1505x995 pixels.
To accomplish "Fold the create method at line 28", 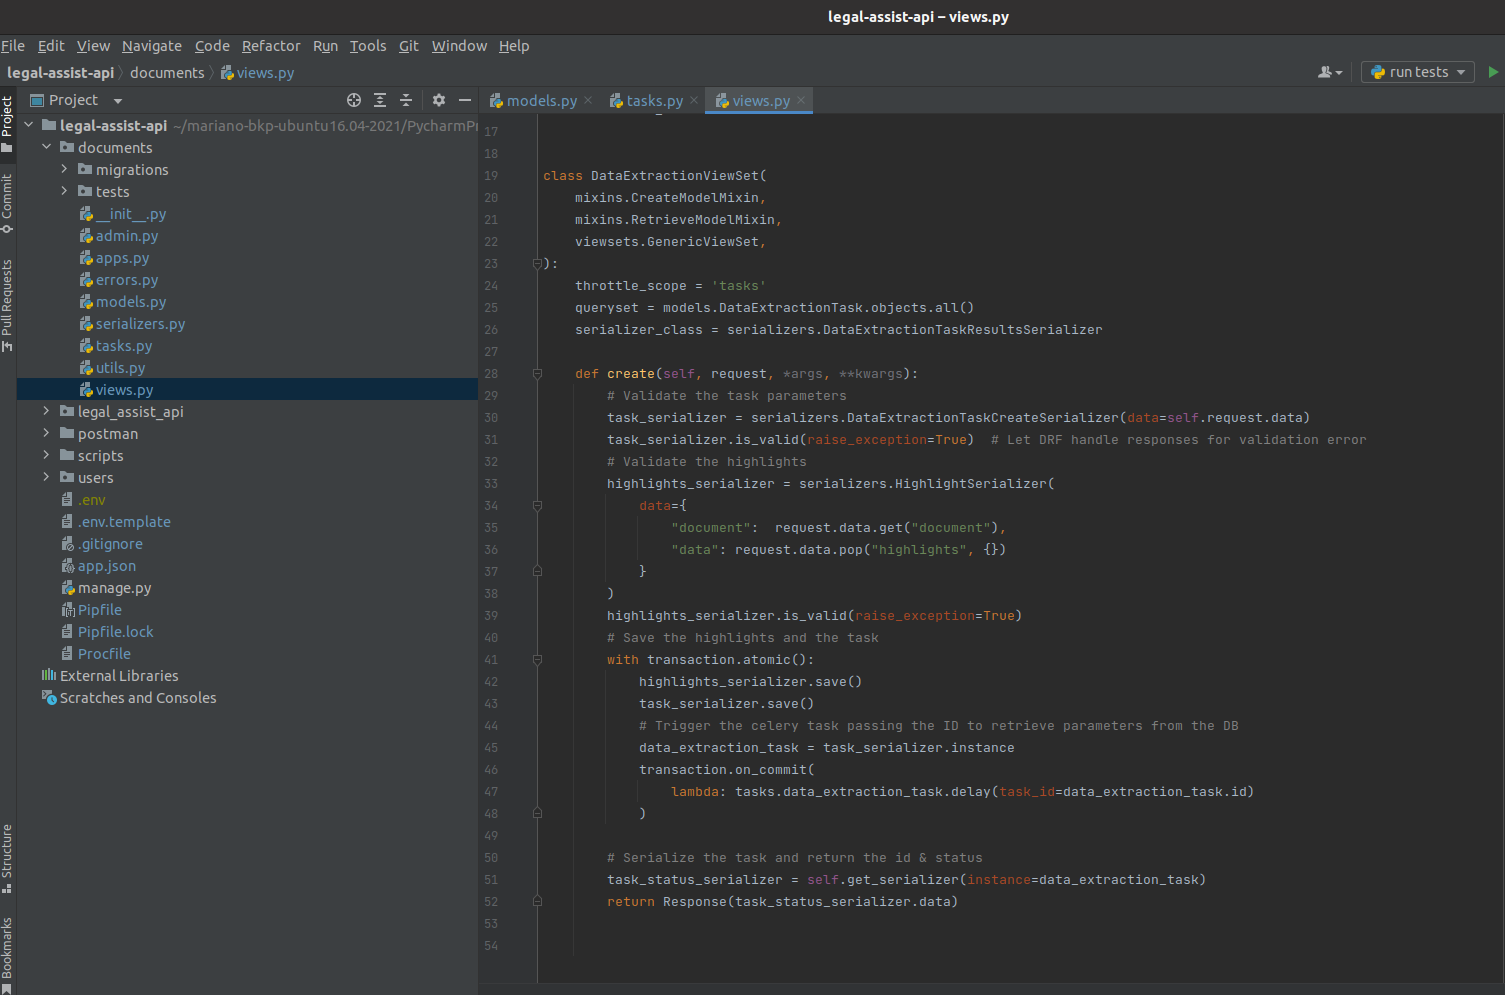I will [537, 374].
